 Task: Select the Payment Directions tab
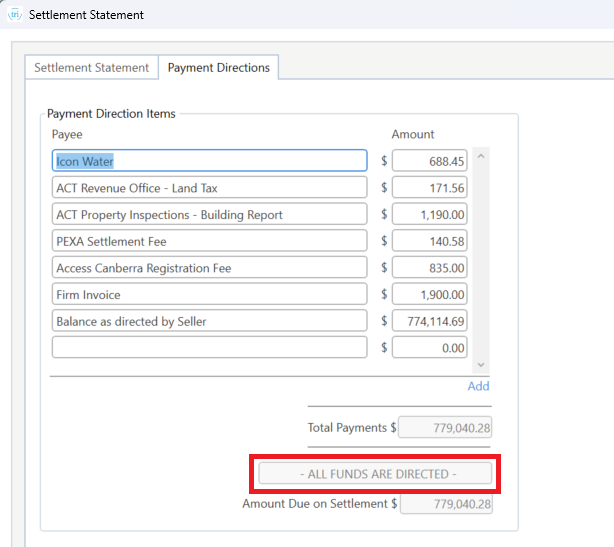tap(218, 68)
